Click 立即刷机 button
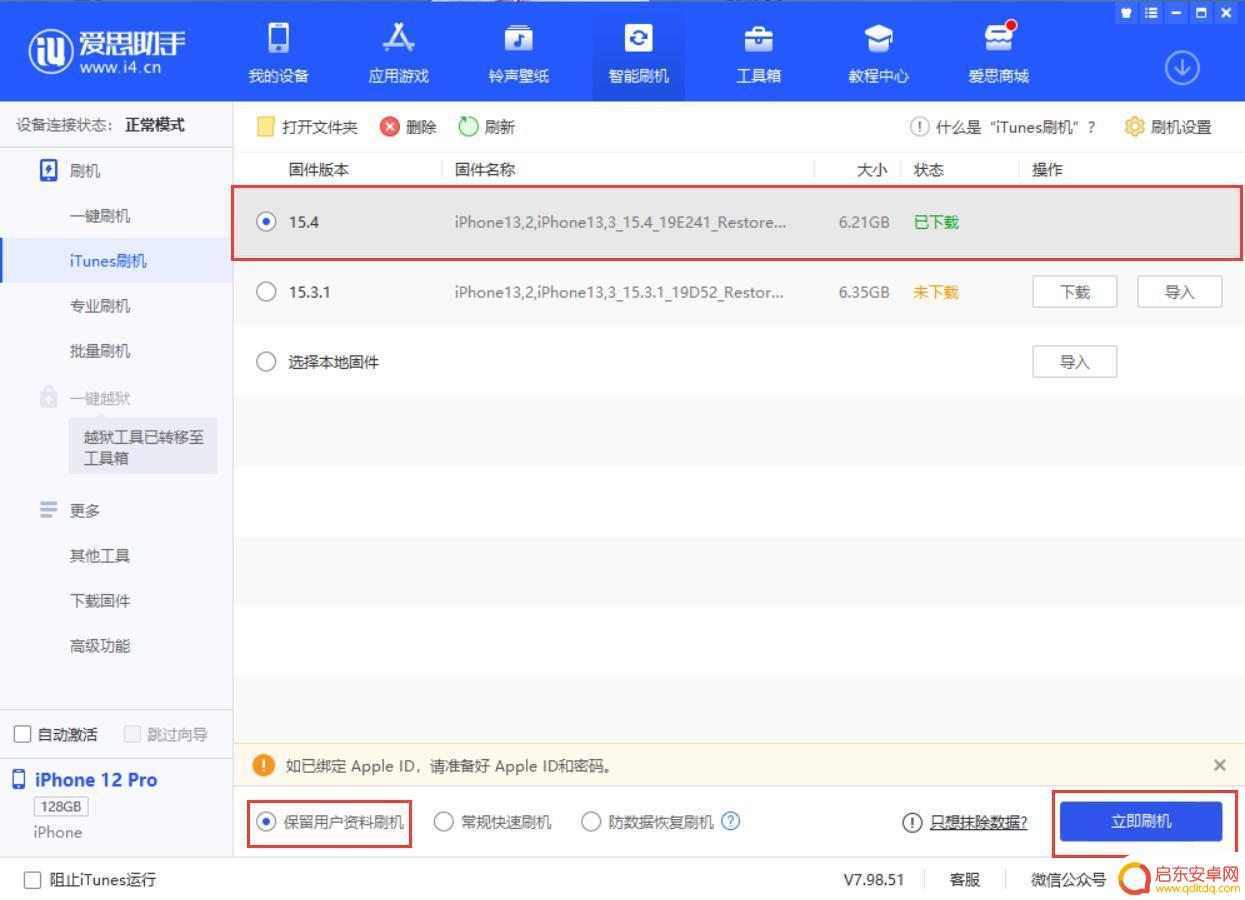 (x=1141, y=822)
